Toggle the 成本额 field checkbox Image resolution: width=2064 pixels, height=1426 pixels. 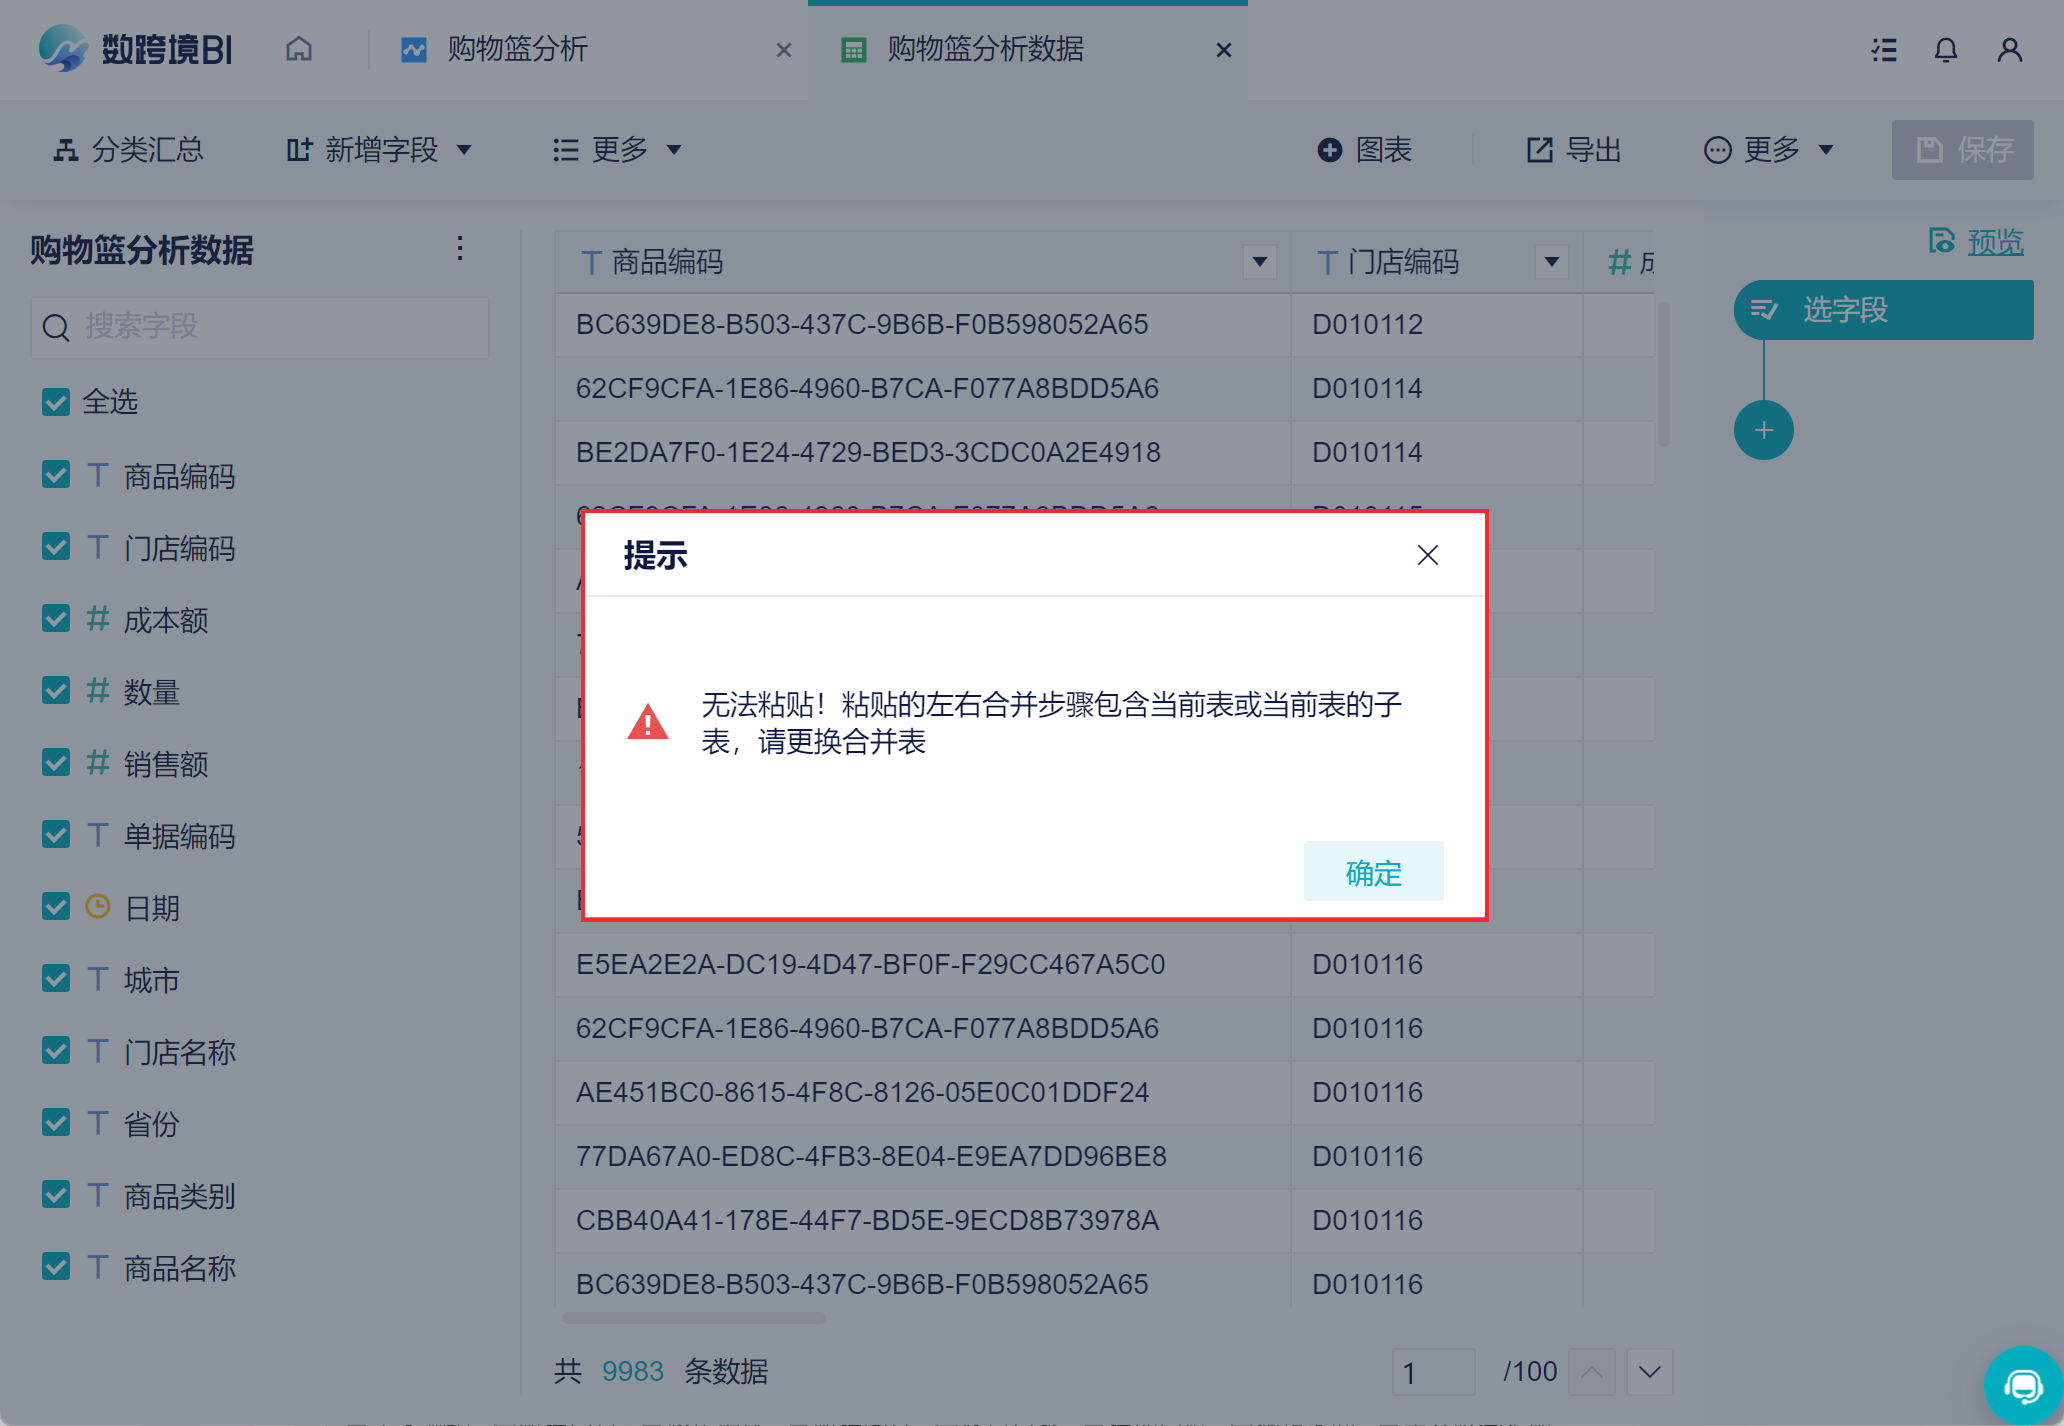click(56, 619)
